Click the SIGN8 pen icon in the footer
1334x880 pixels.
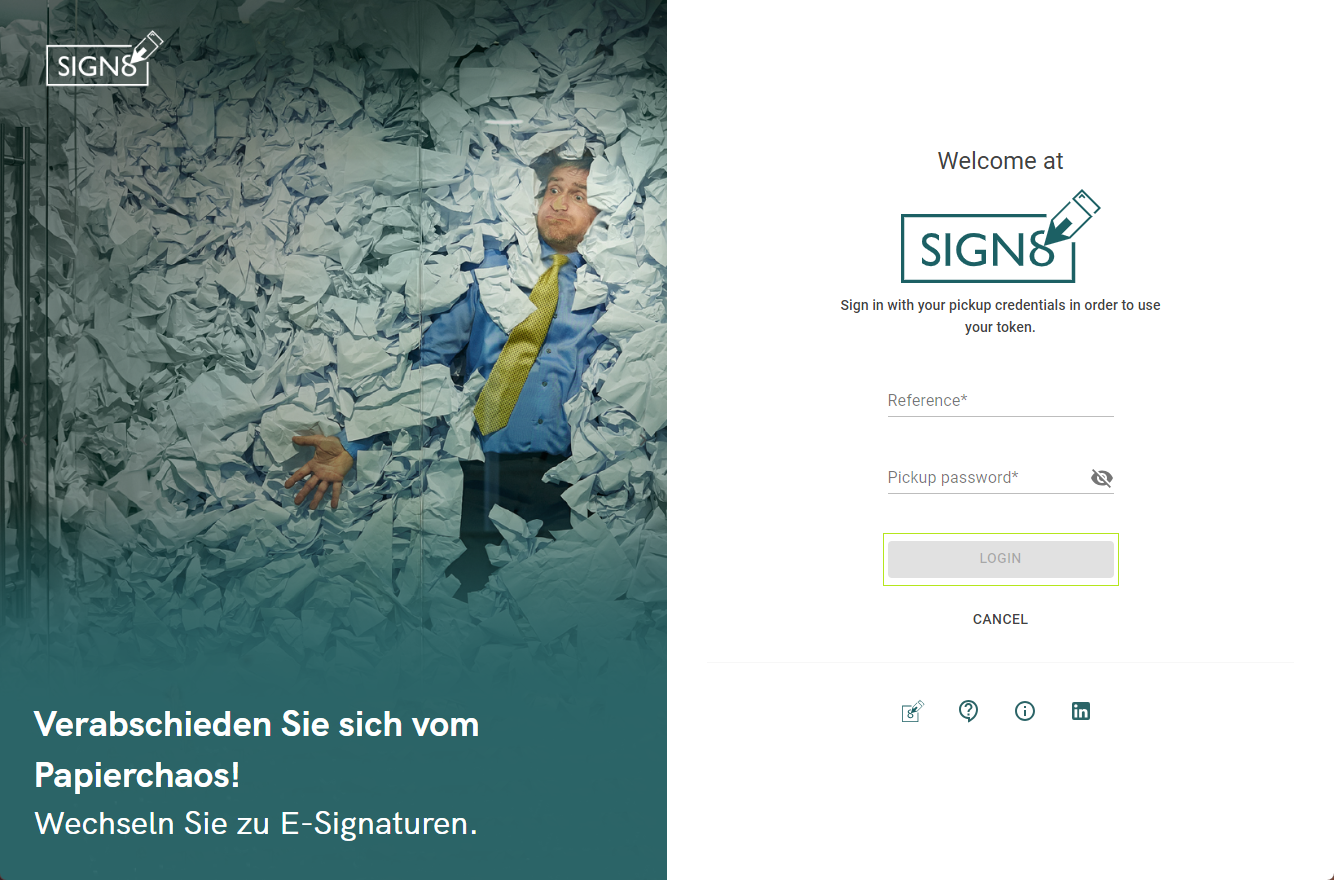[x=912, y=711]
